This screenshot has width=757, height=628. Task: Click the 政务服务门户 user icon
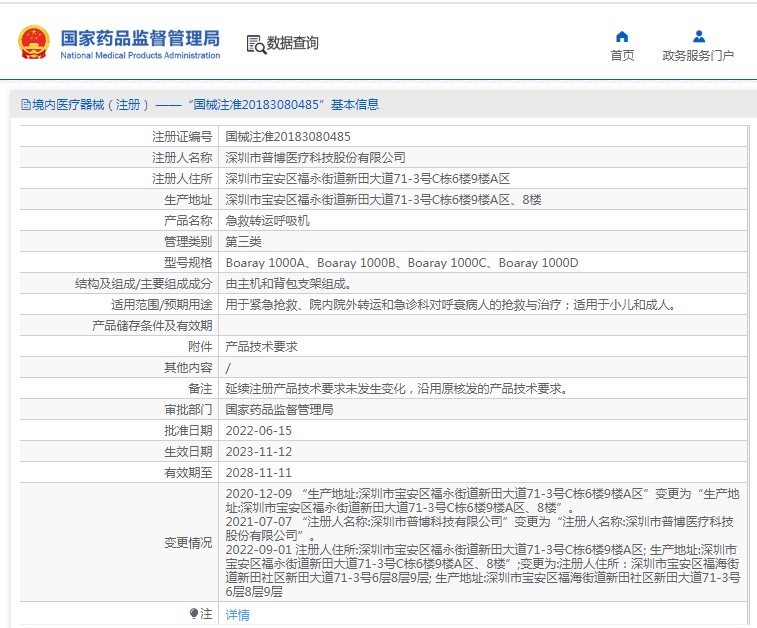point(698,37)
